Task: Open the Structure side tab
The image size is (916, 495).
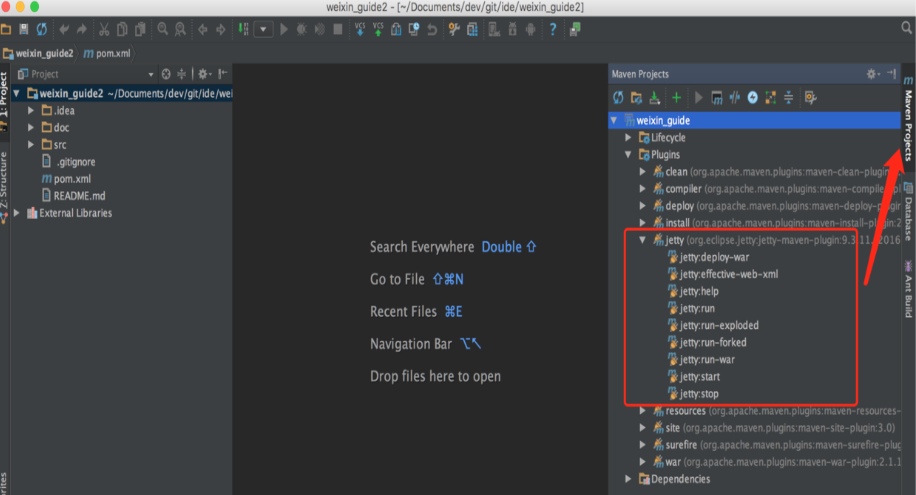Action: pos(4,186)
